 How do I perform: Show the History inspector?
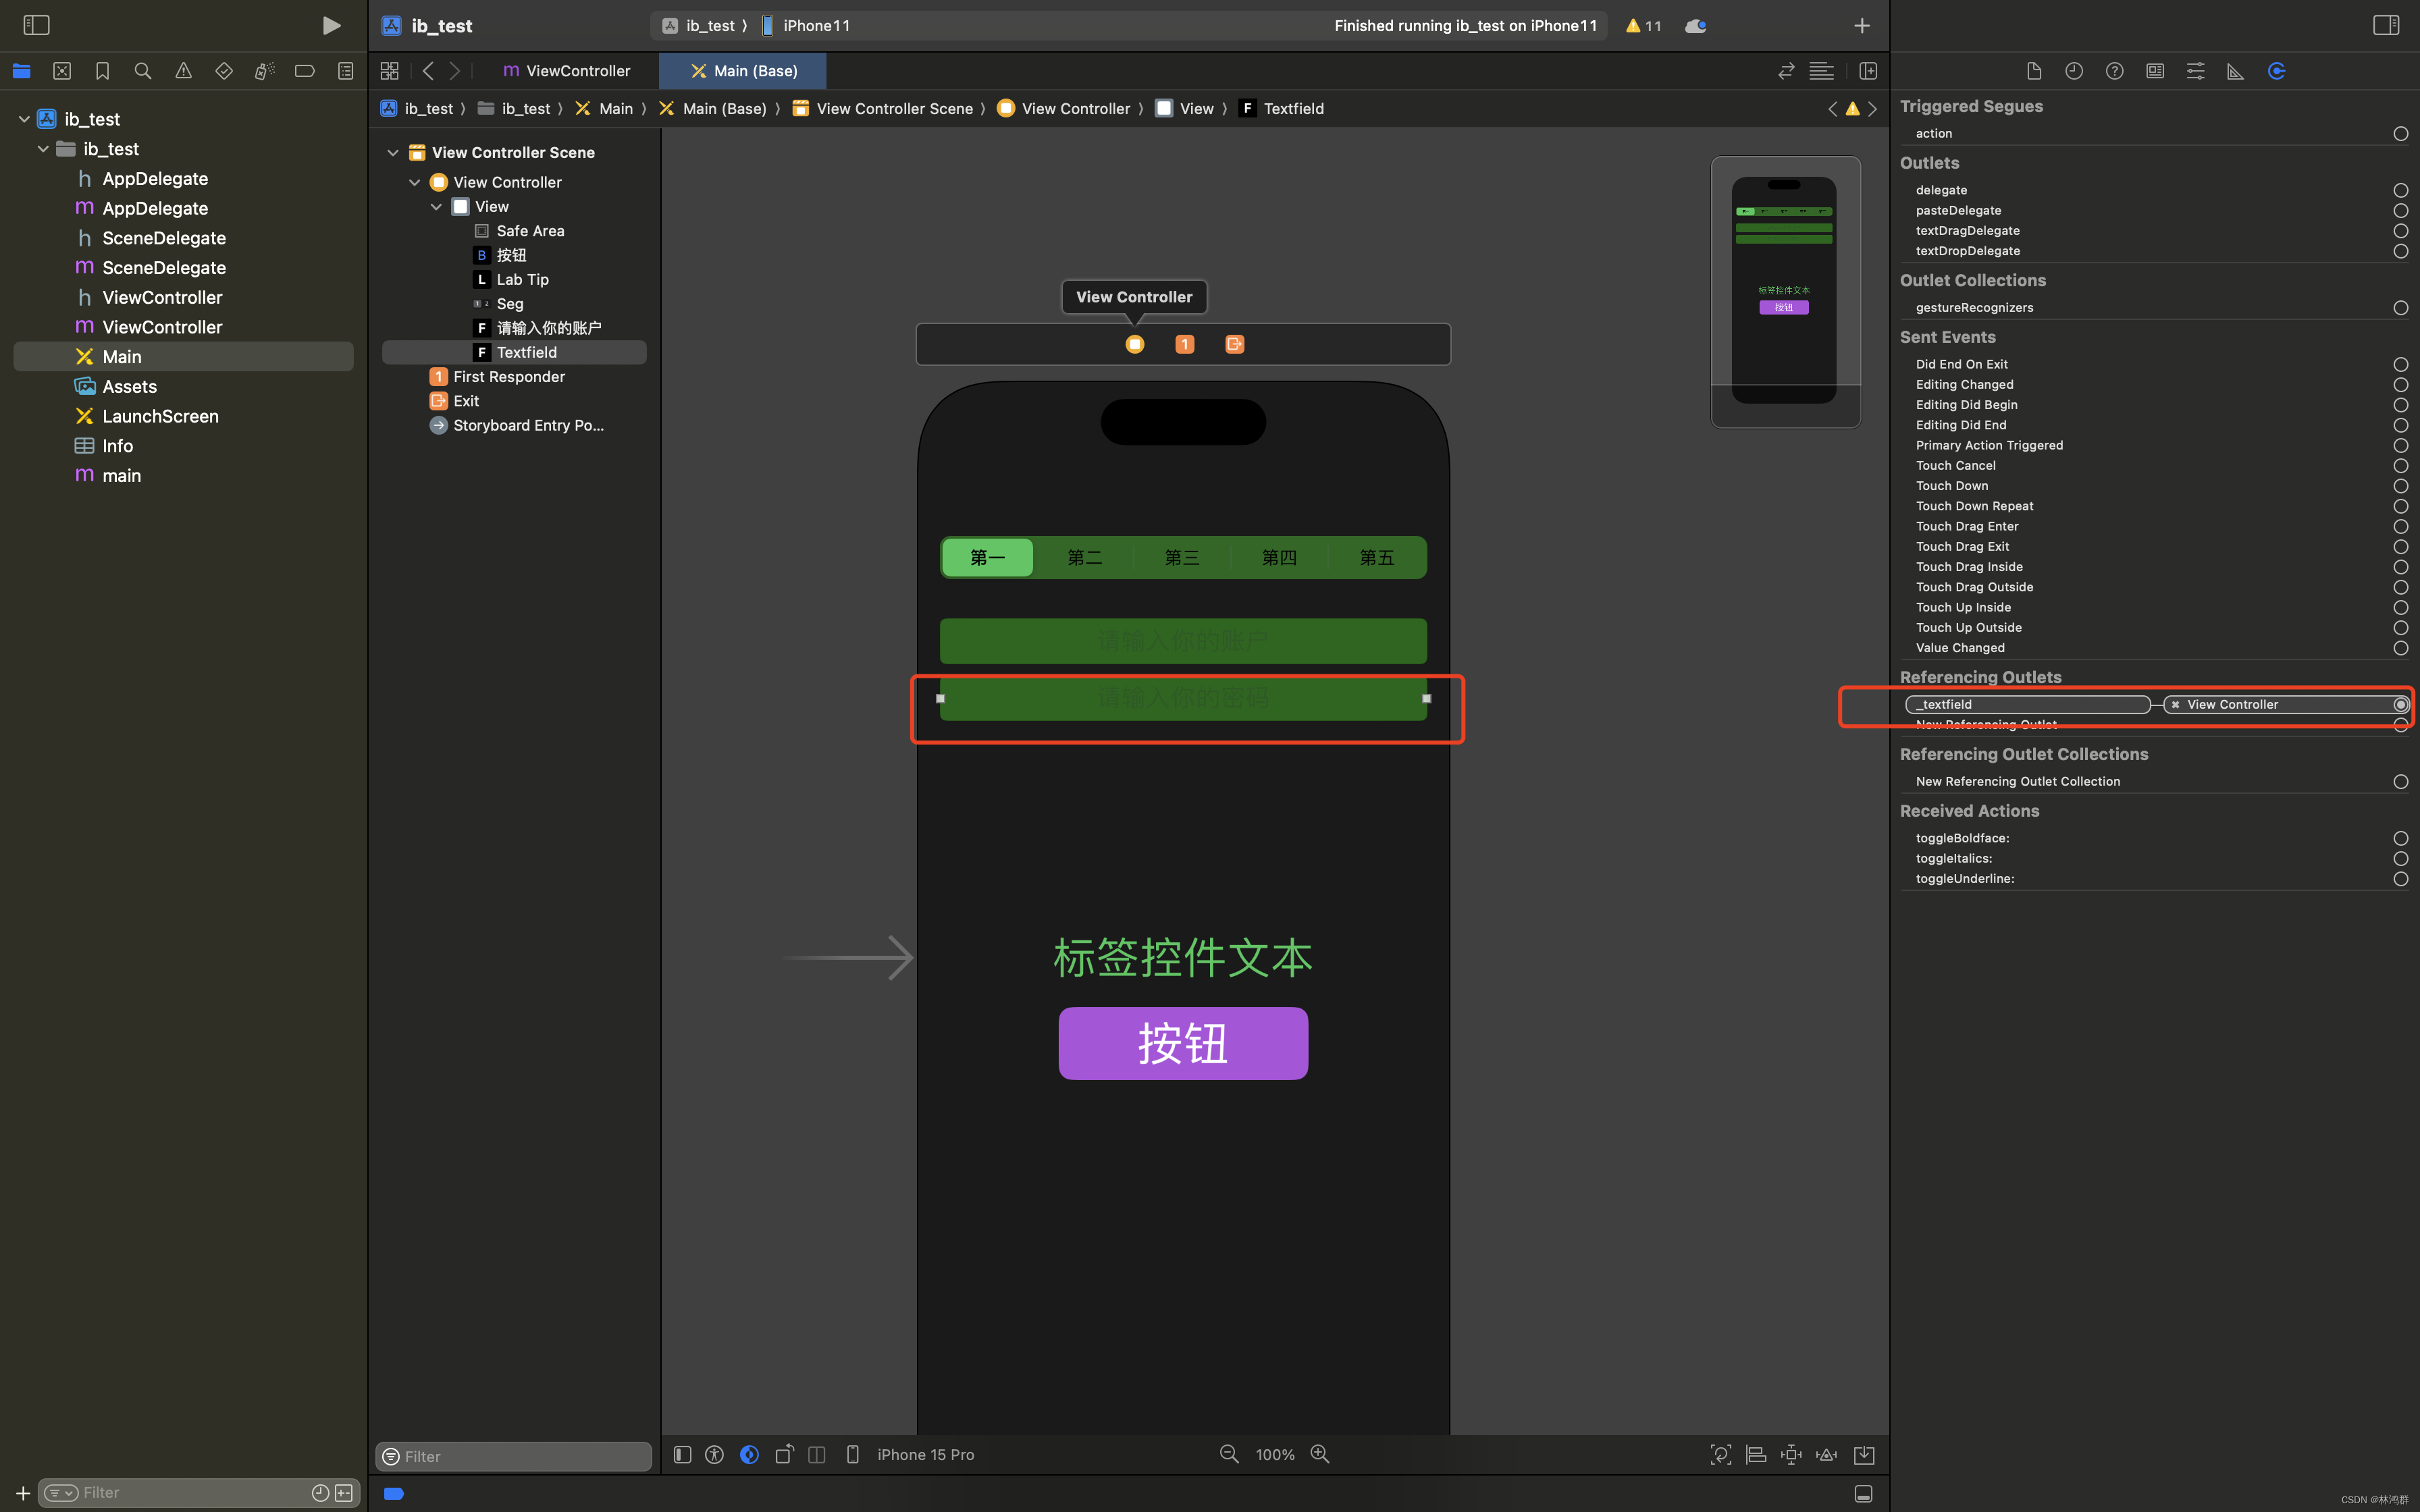click(2074, 71)
